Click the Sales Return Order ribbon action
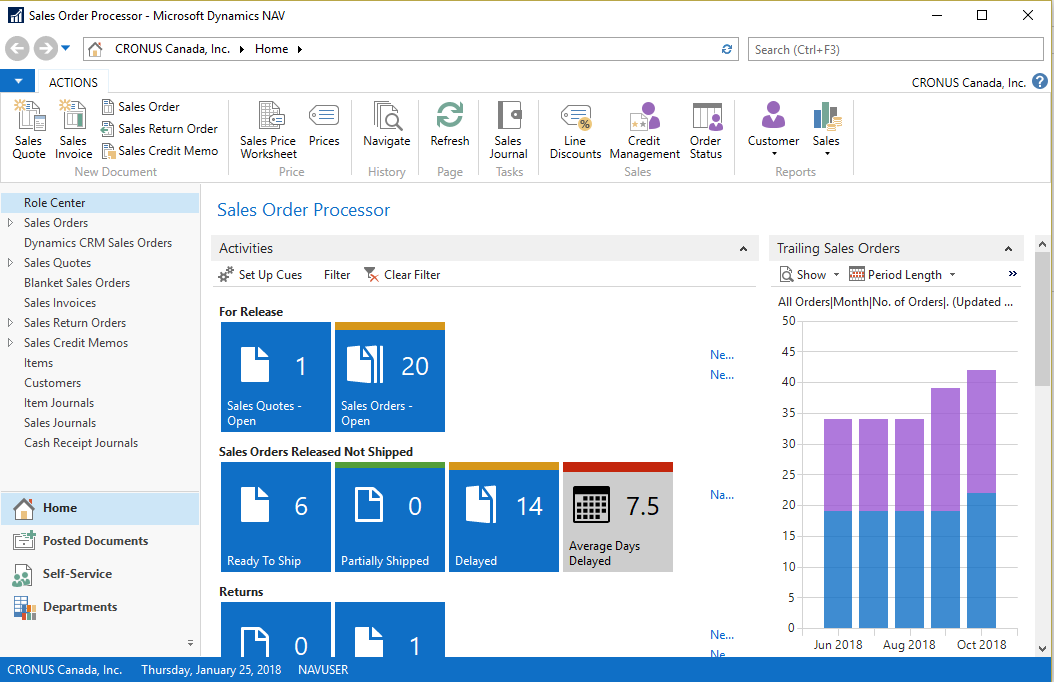 [x=159, y=129]
